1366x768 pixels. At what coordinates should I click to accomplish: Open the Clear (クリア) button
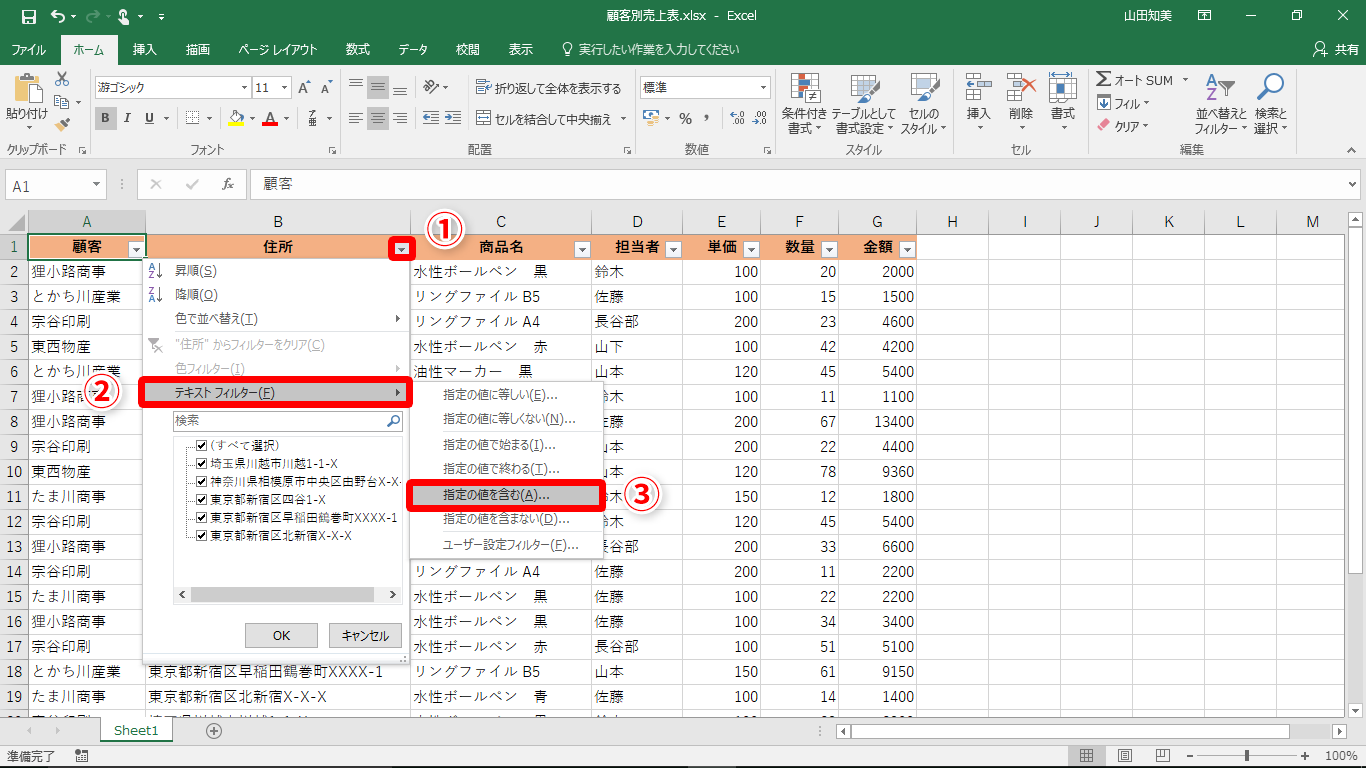click(1123, 126)
